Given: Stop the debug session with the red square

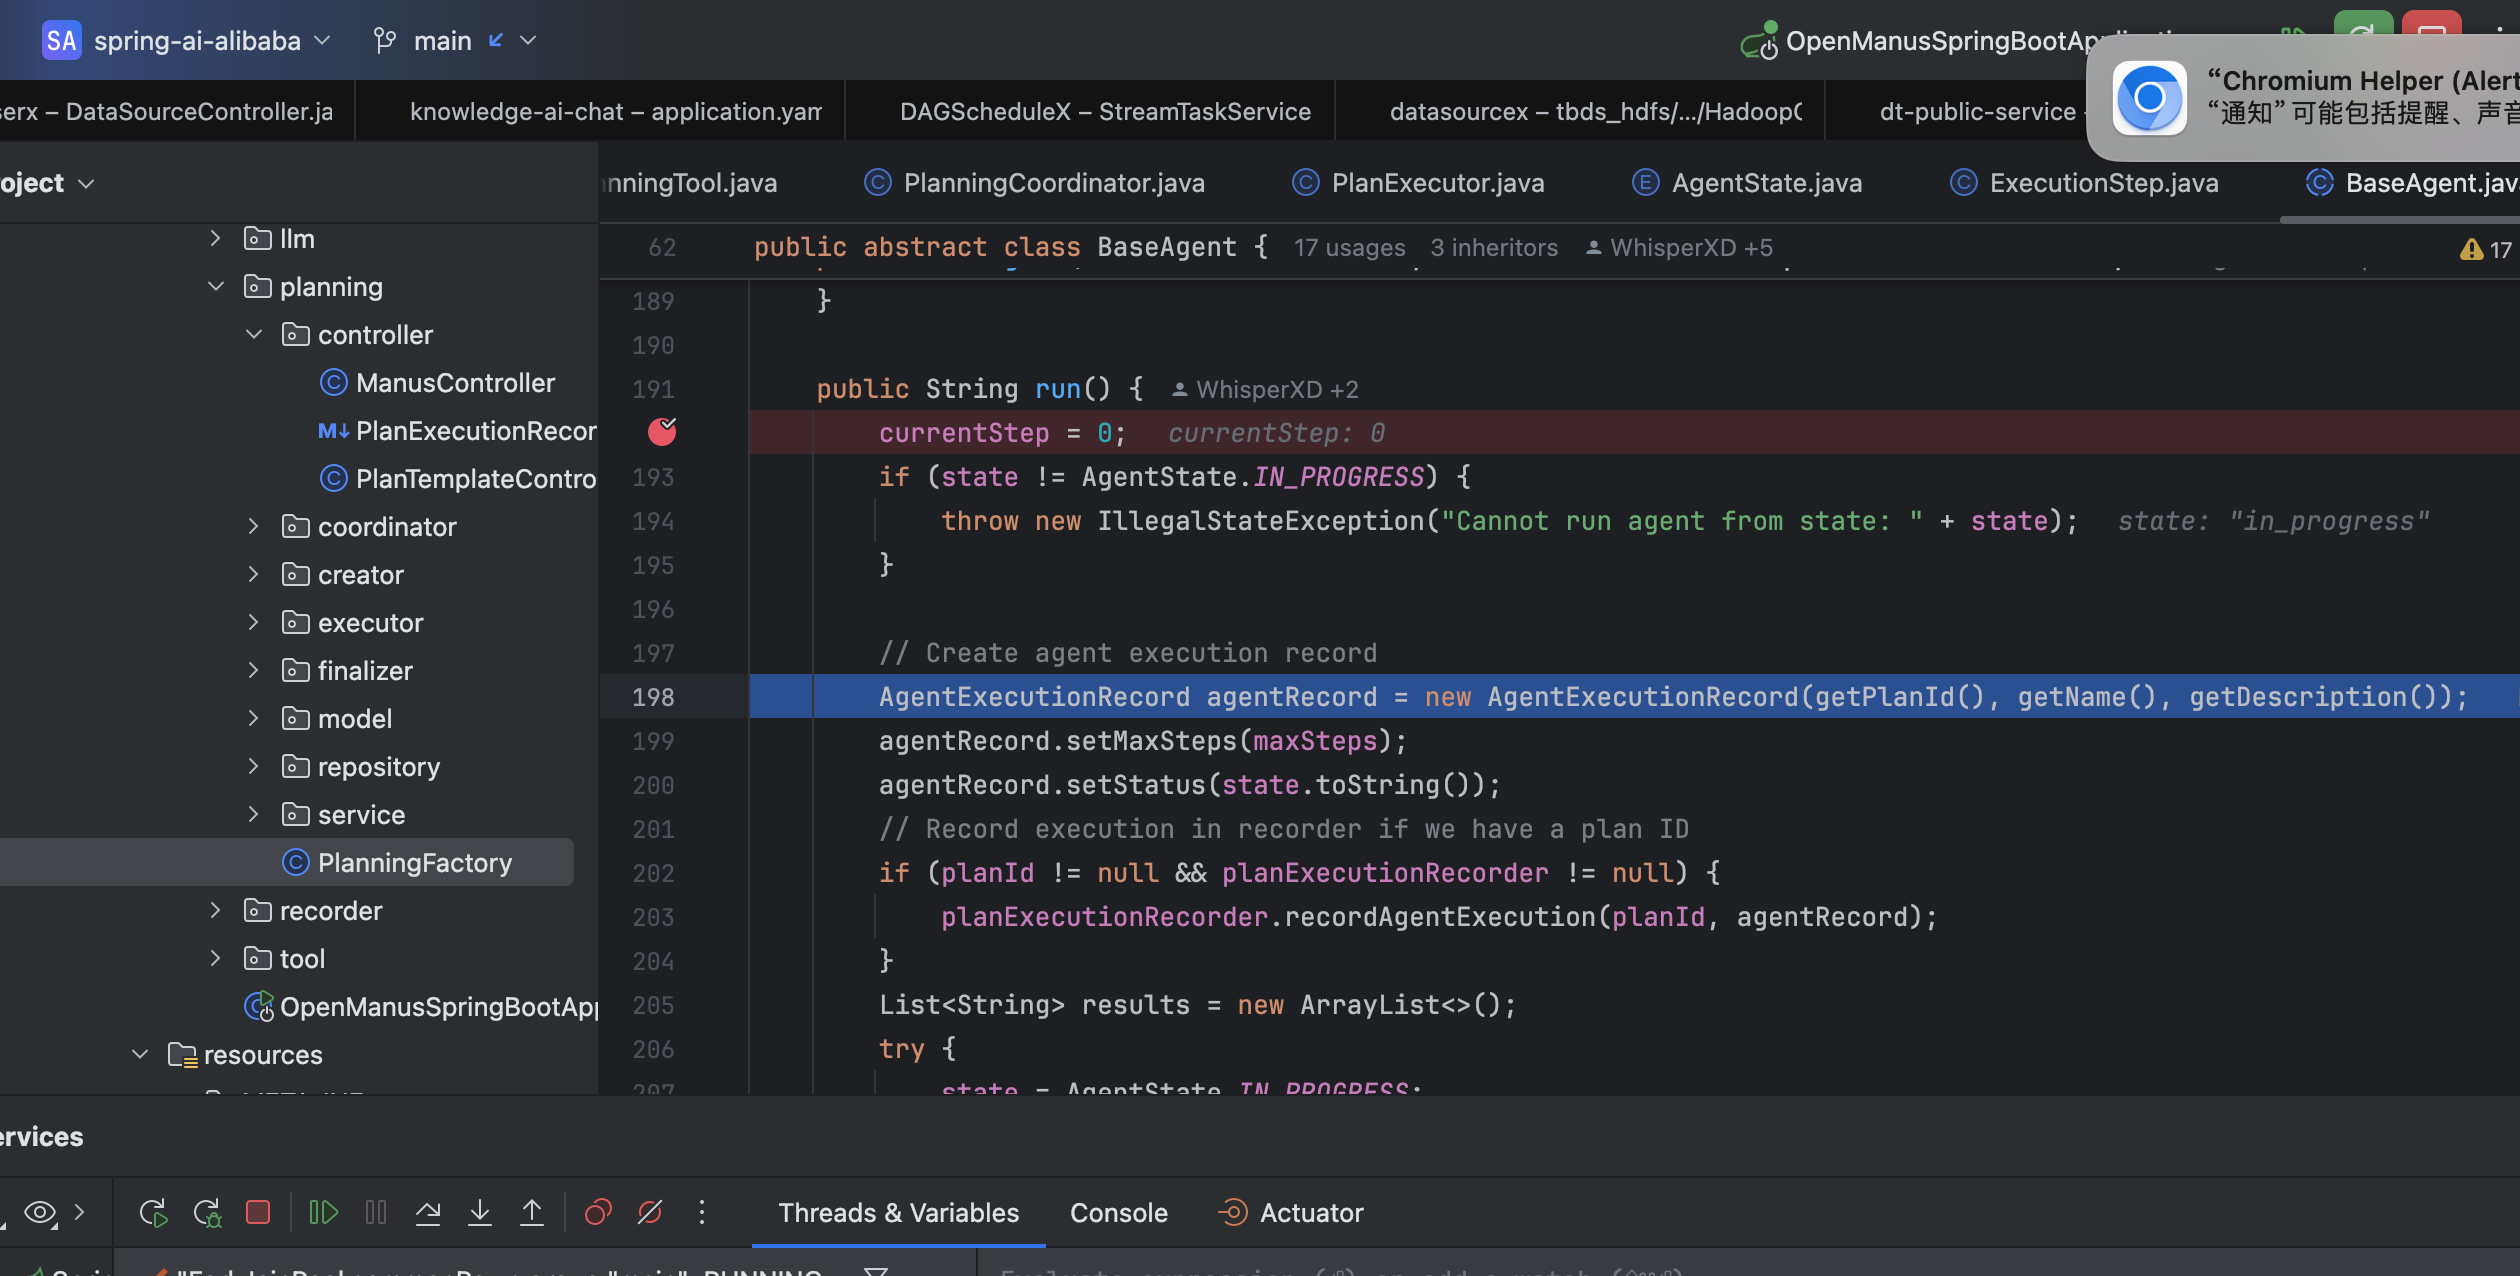Looking at the screenshot, I should coord(258,1213).
